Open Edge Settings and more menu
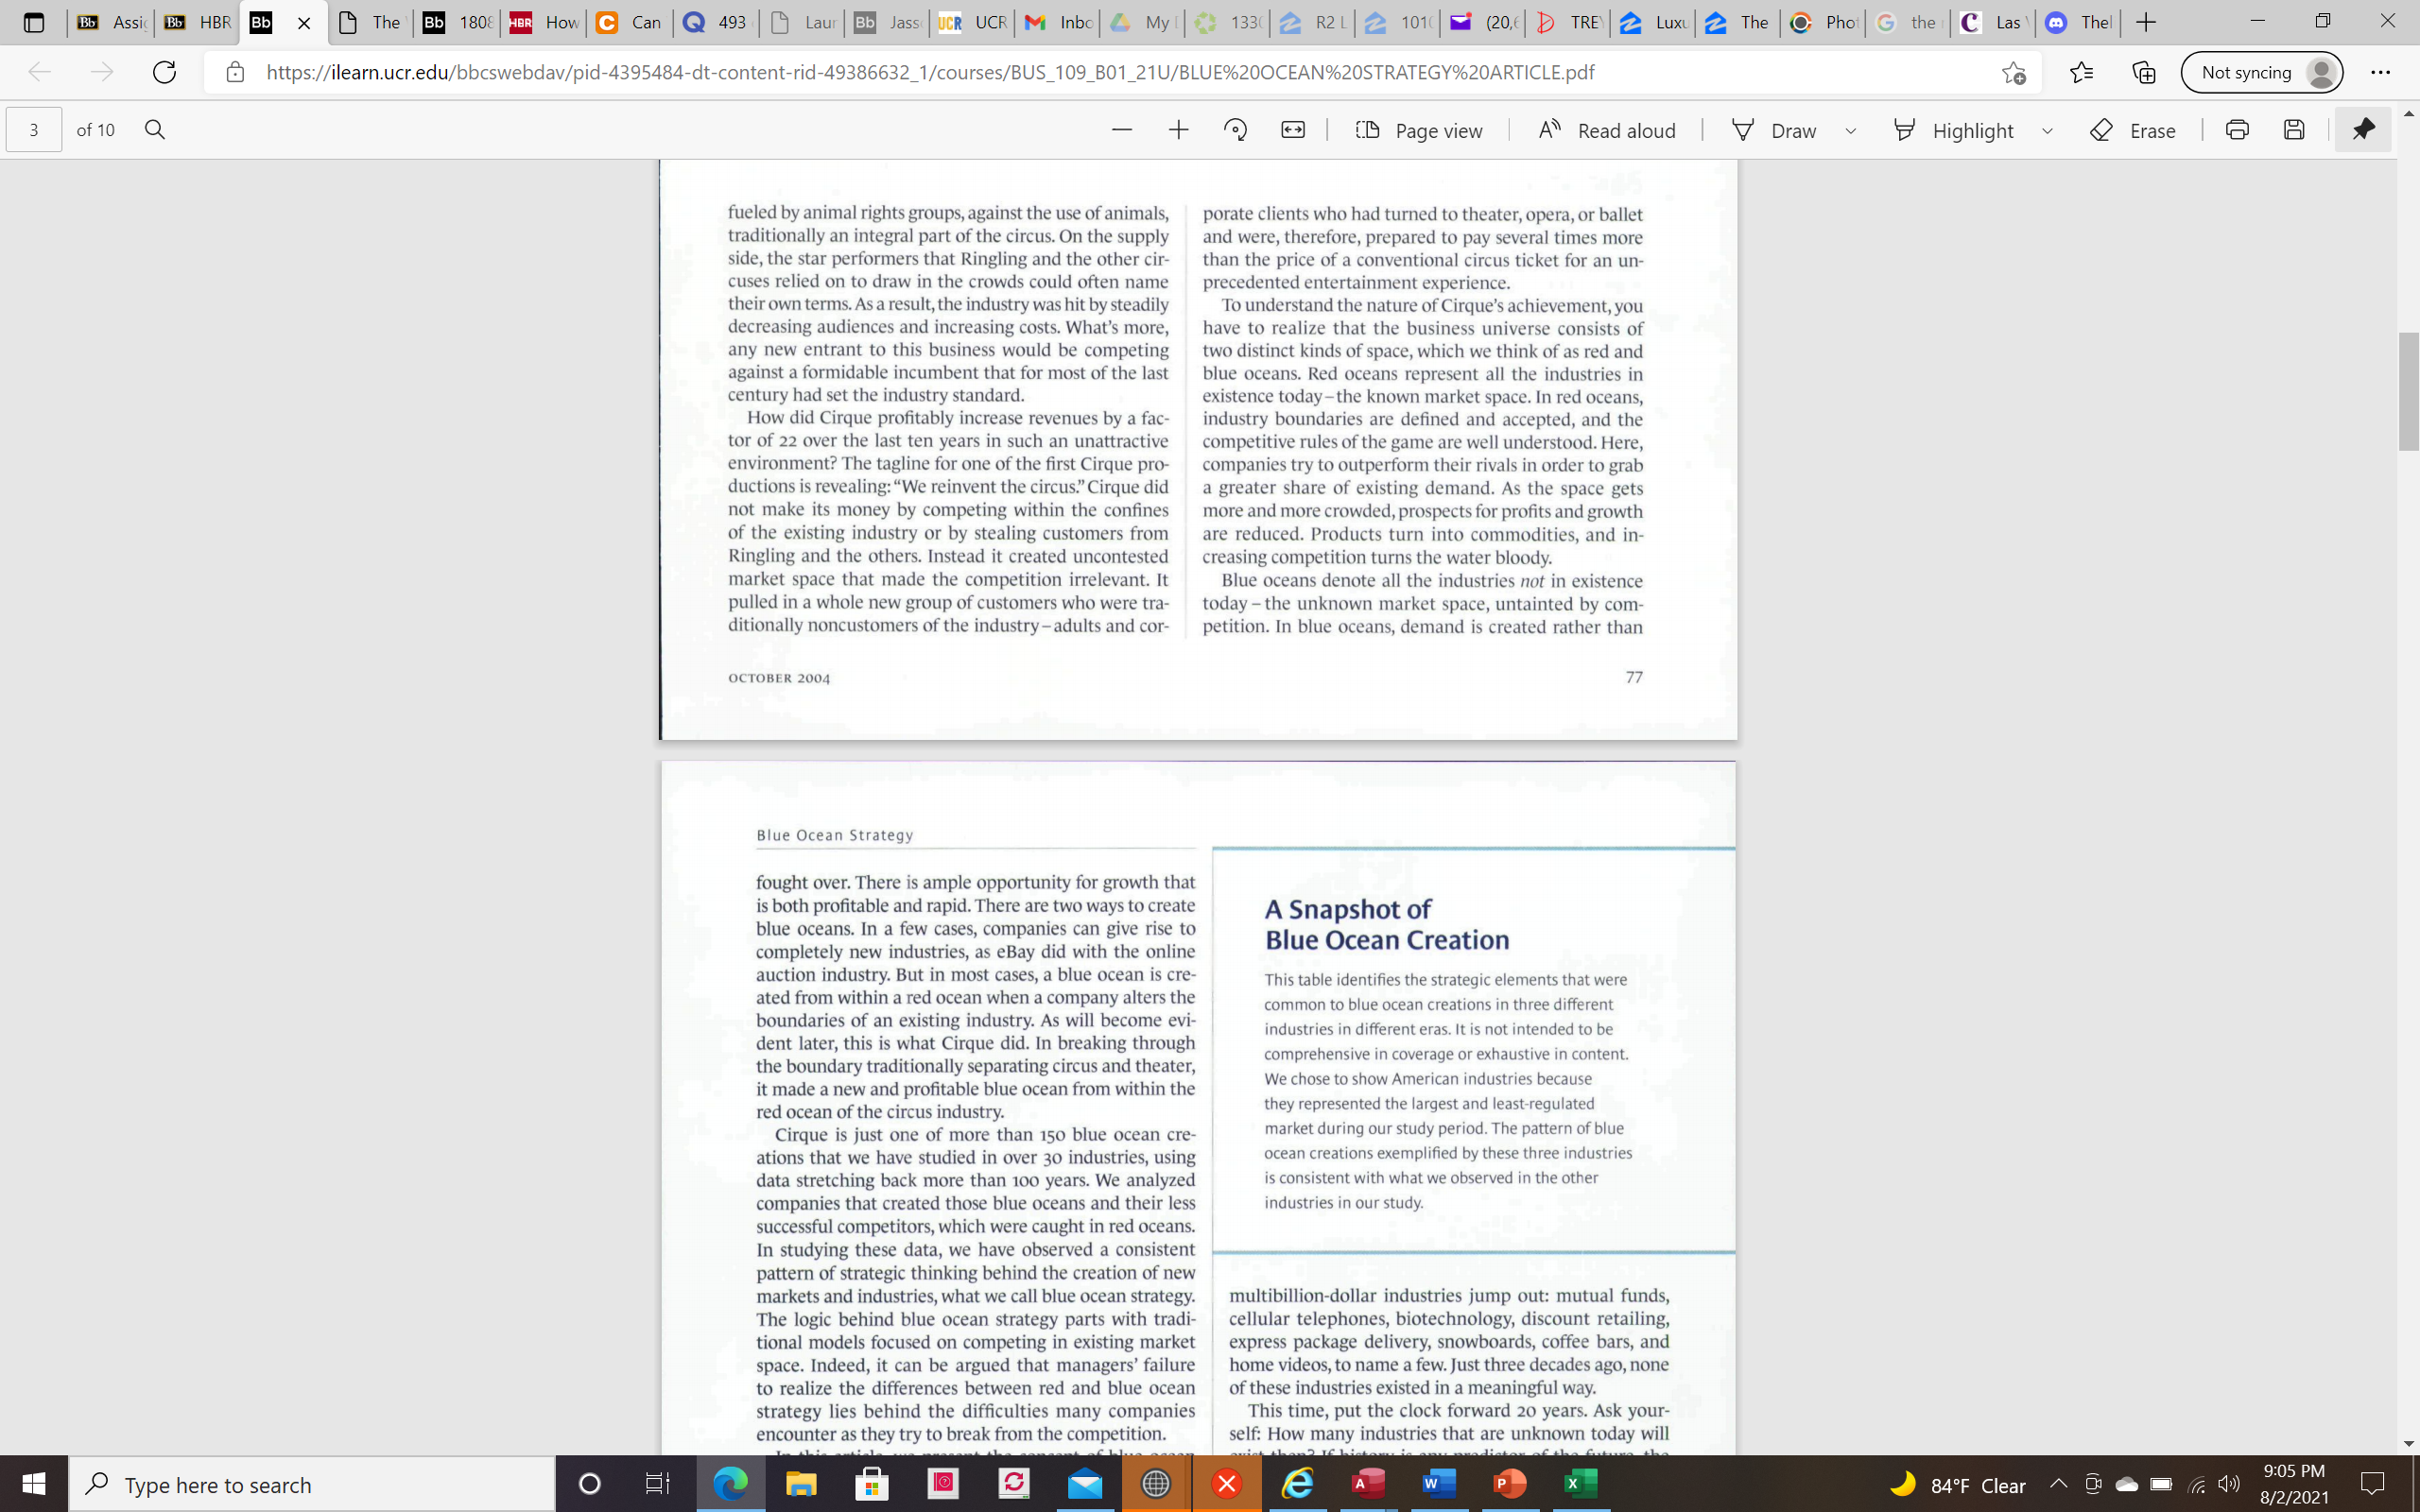 pyautogui.click(x=2381, y=72)
